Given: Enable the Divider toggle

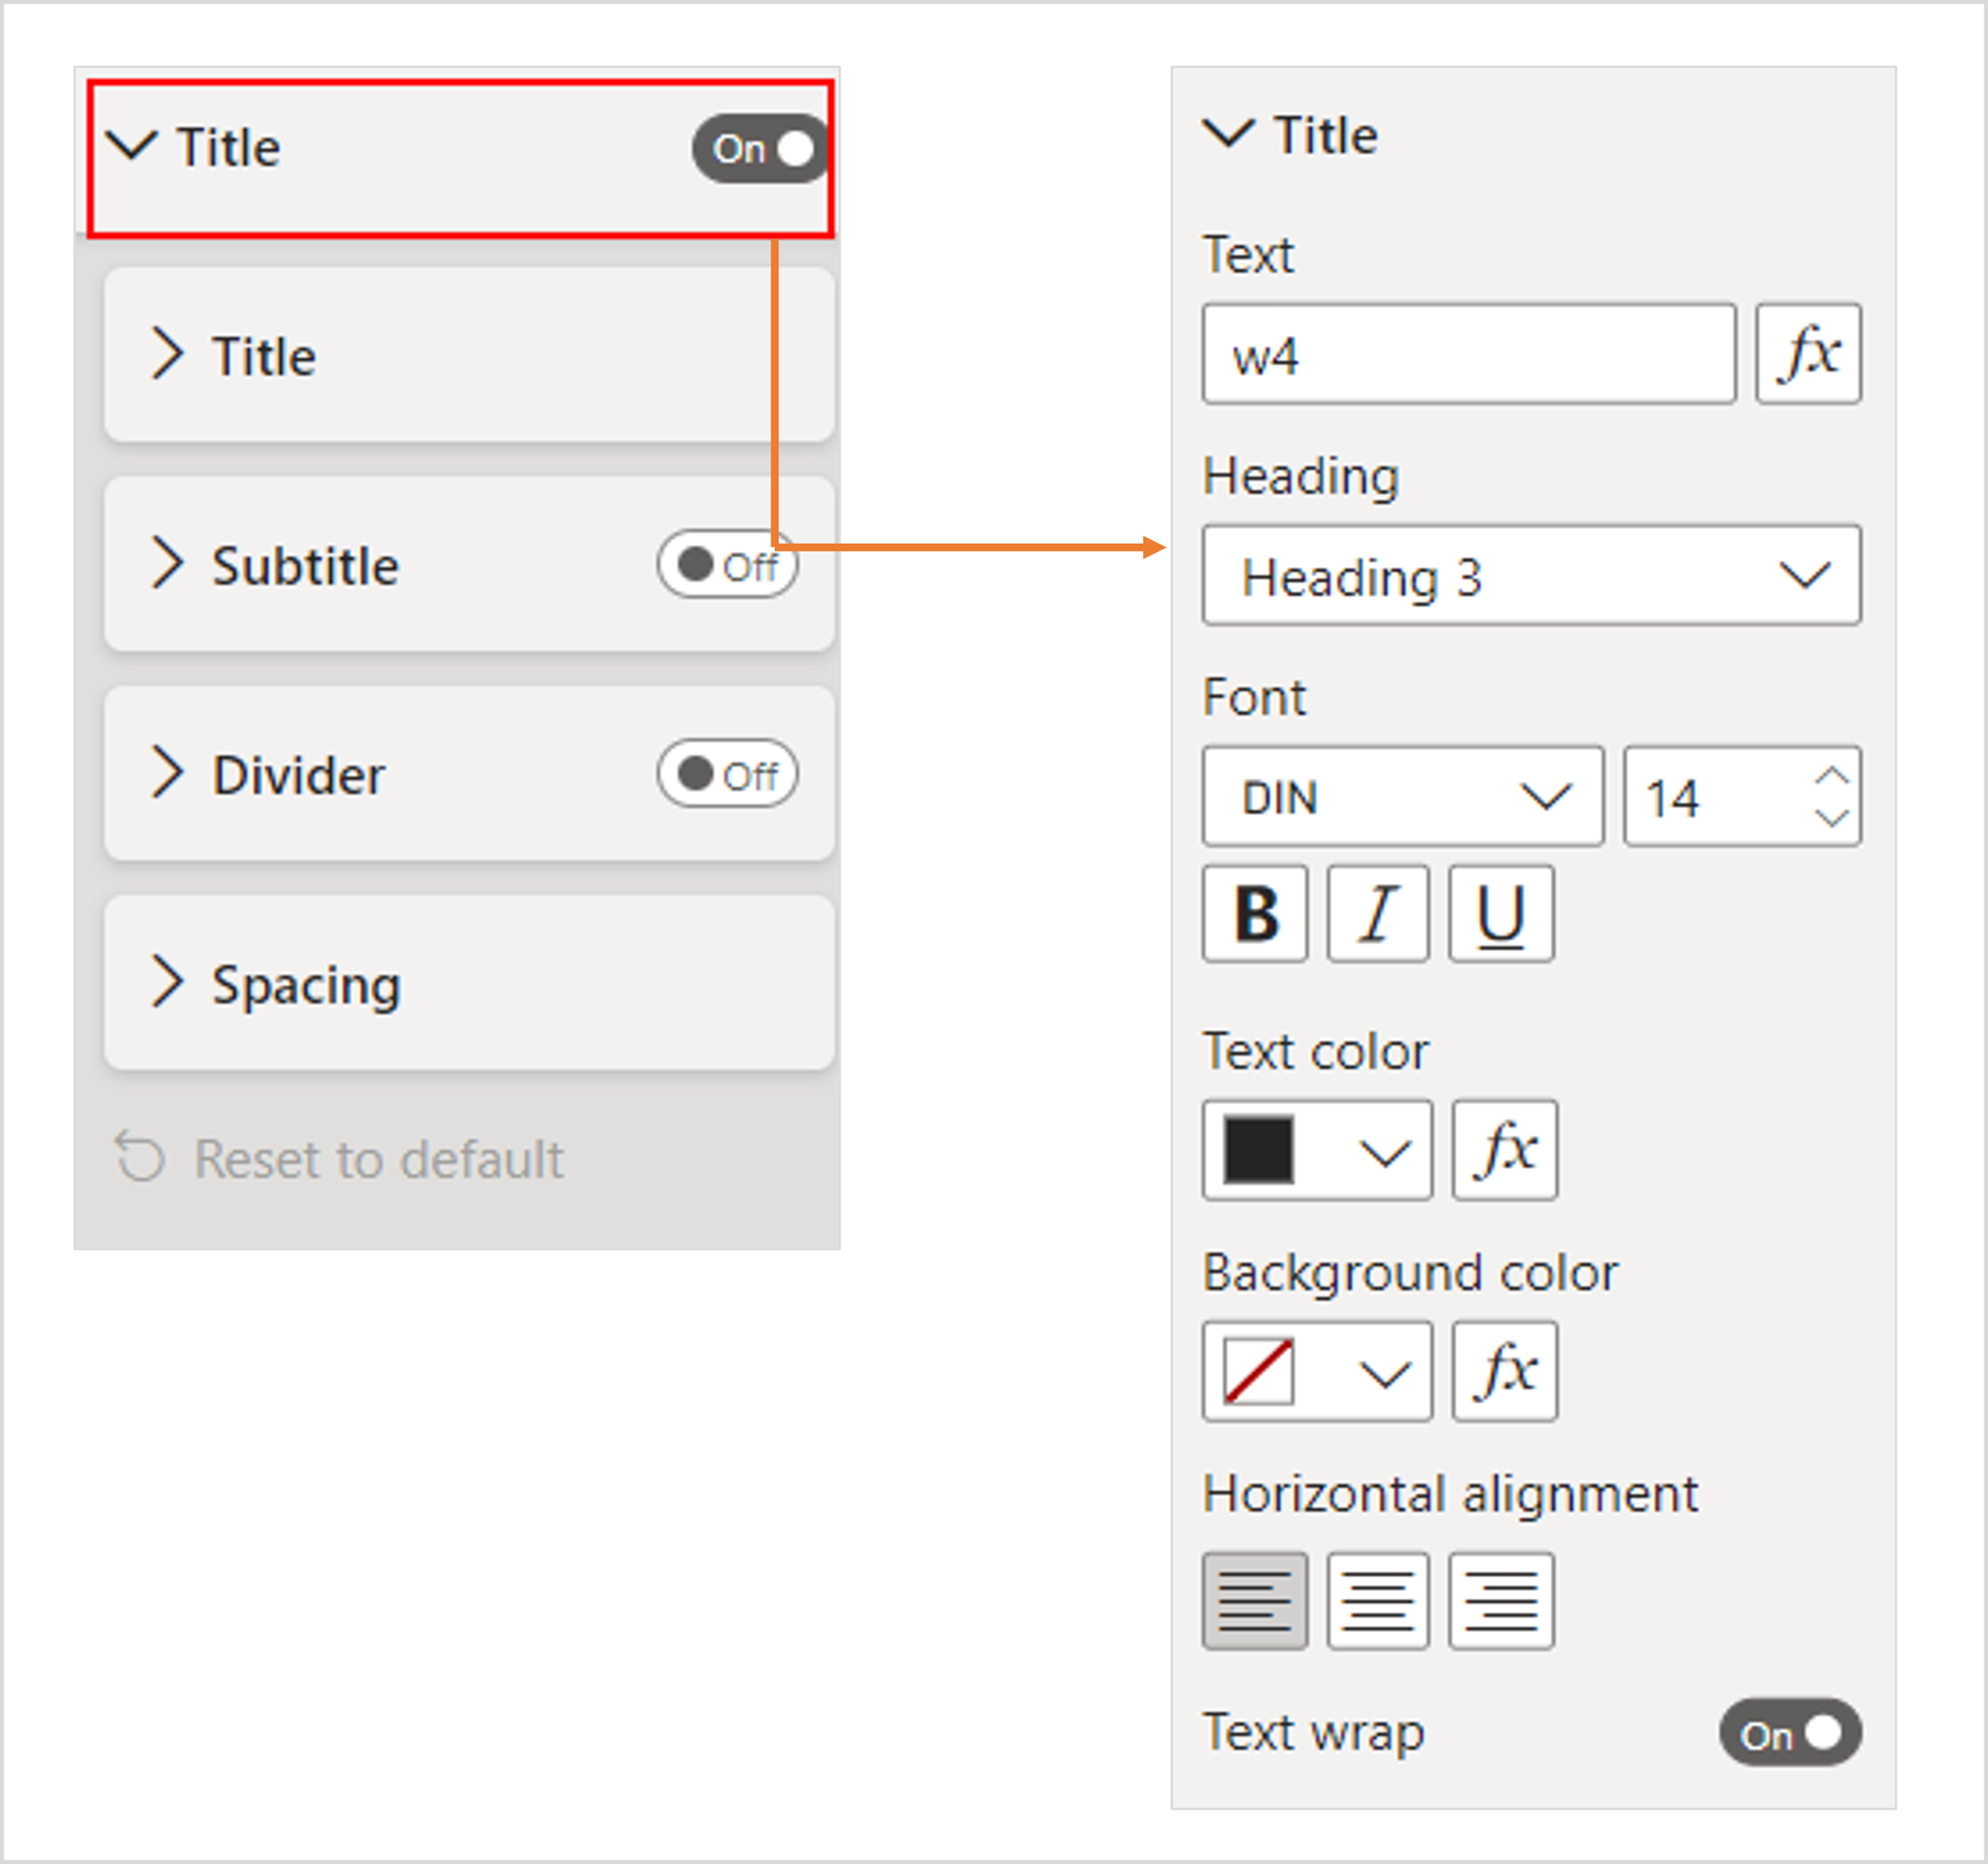Looking at the screenshot, I should coord(727,774).
